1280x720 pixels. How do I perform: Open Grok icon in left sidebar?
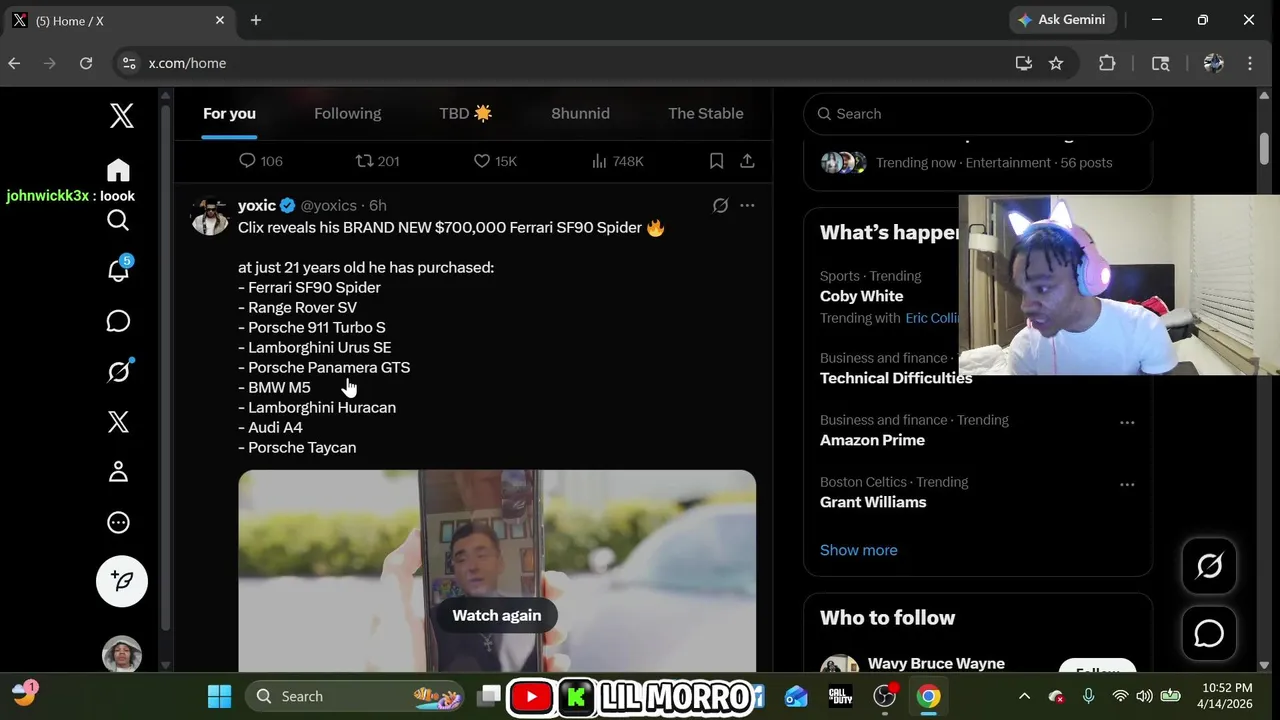[x=118, y=371]
